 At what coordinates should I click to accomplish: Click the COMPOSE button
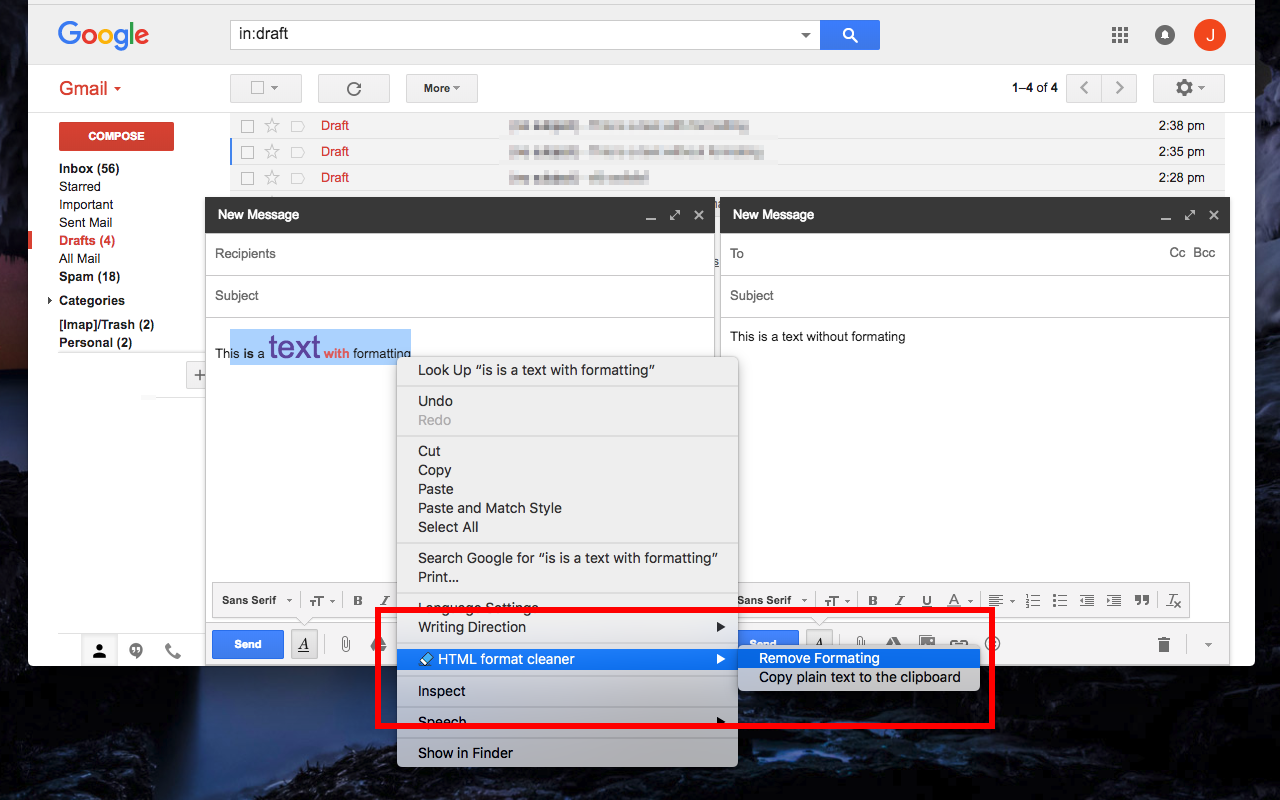[x=116, y=136]
